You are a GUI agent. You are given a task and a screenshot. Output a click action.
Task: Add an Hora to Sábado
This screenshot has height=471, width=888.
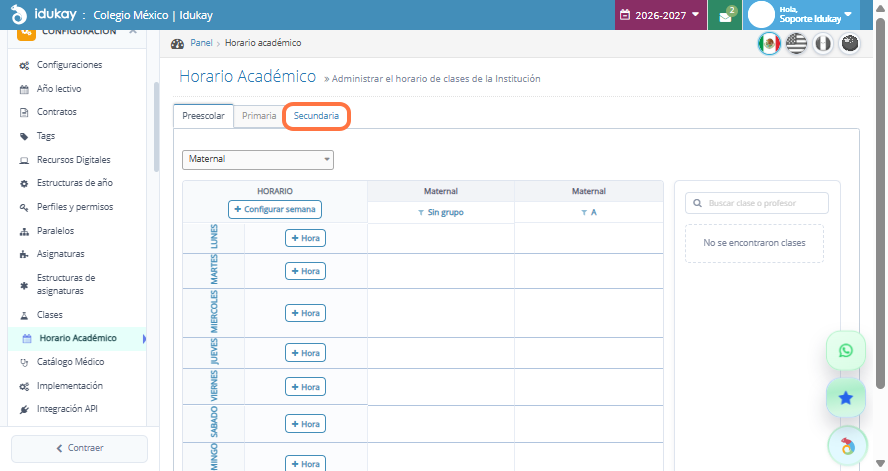pos(305,424)
